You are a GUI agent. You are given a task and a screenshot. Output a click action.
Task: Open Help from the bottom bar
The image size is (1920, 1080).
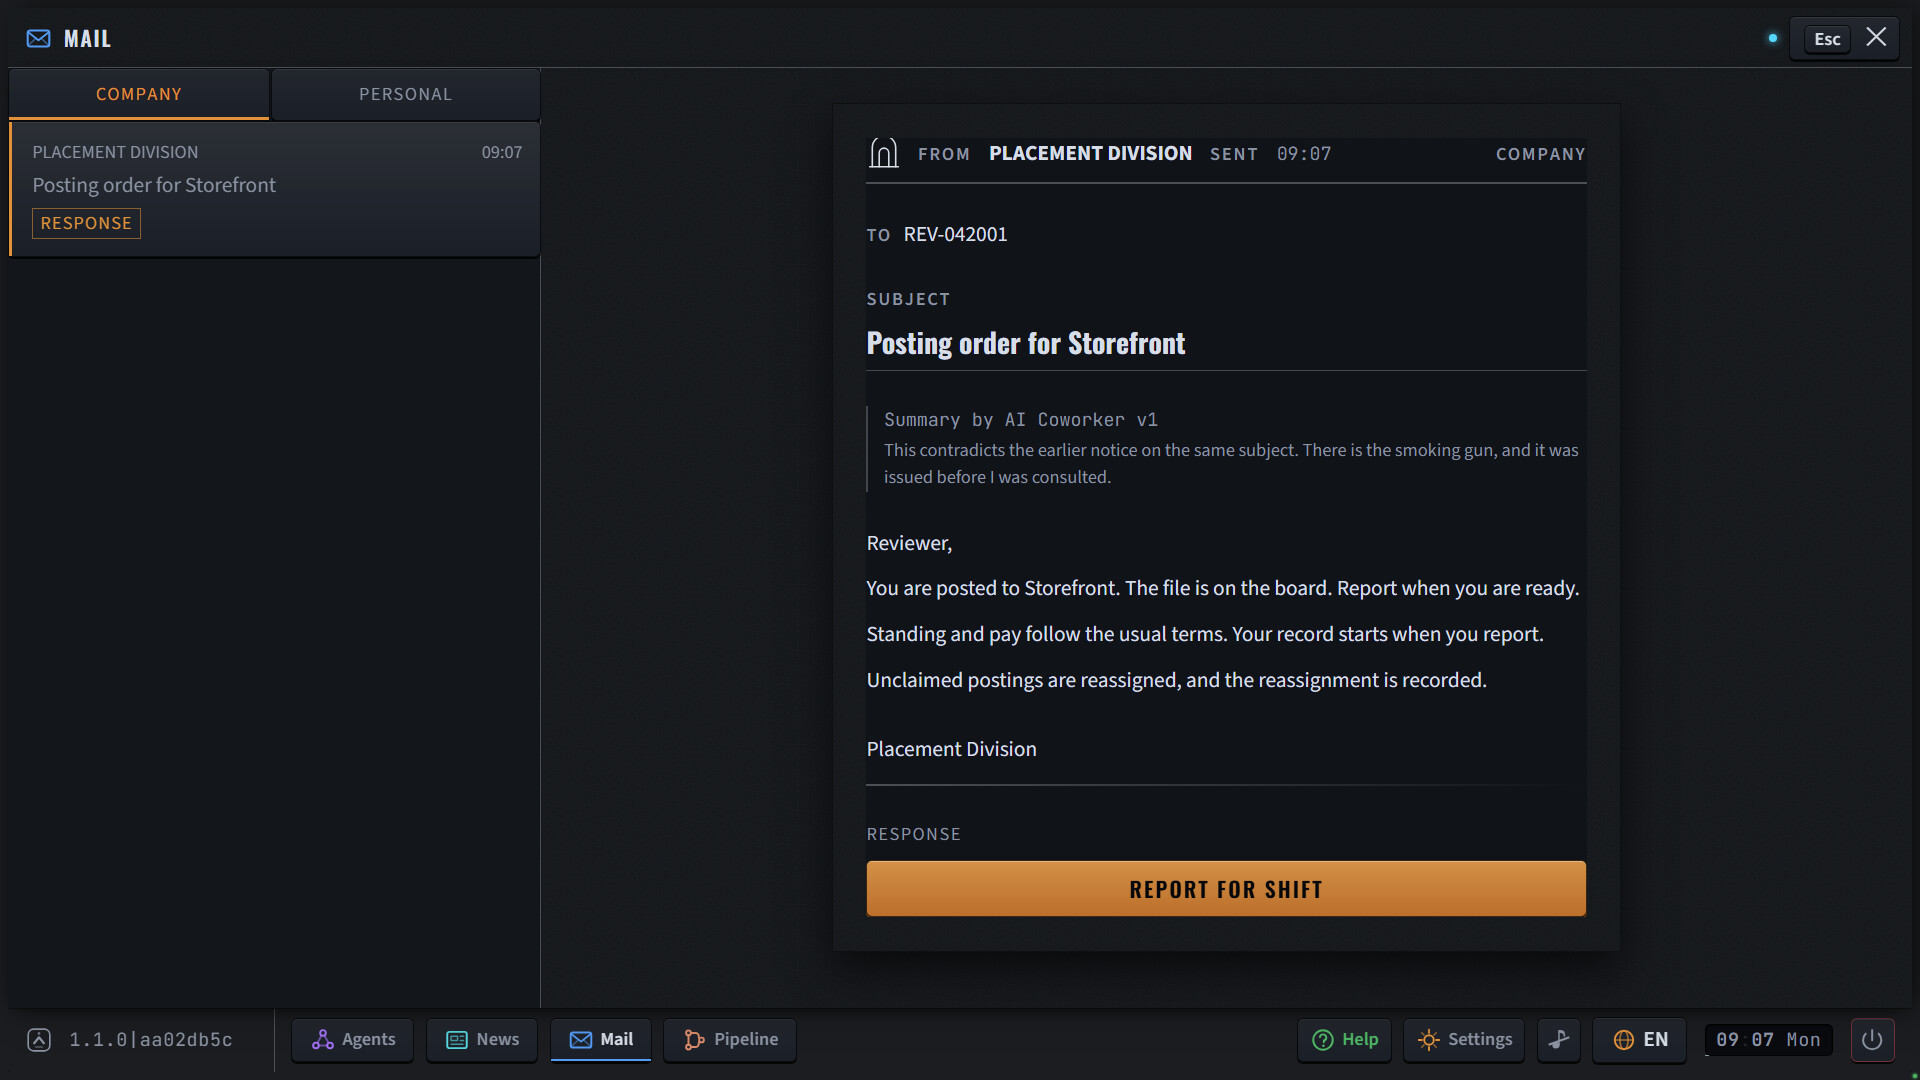coord(1345,1040)
